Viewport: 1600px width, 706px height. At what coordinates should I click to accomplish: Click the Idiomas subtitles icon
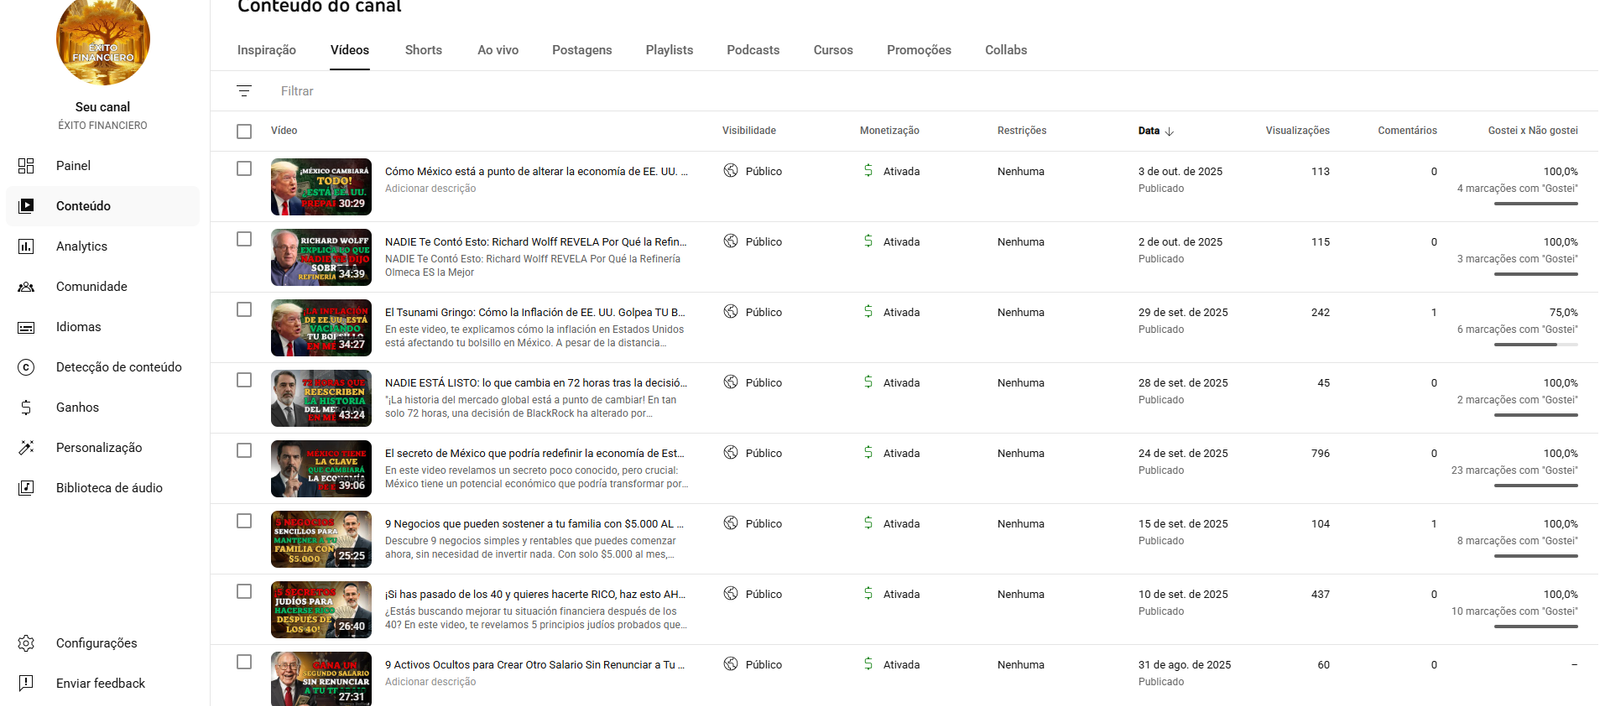26,327
